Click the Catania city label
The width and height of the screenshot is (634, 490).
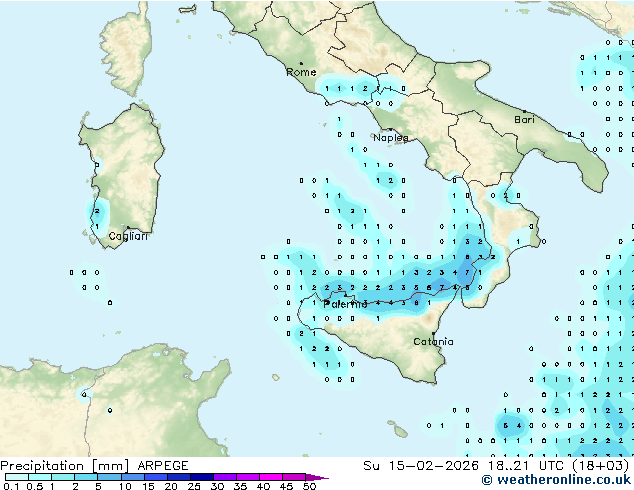click(433, 342)
